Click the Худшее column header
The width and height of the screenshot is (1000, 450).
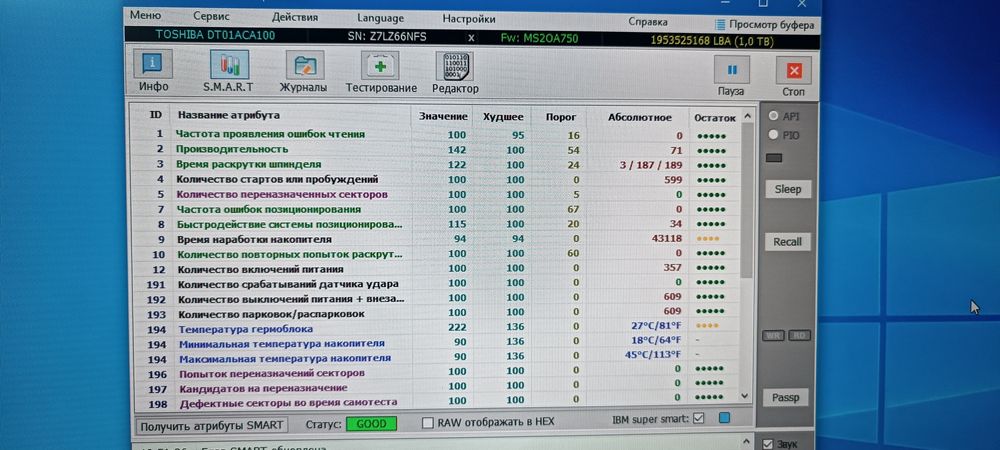[503, 117]
